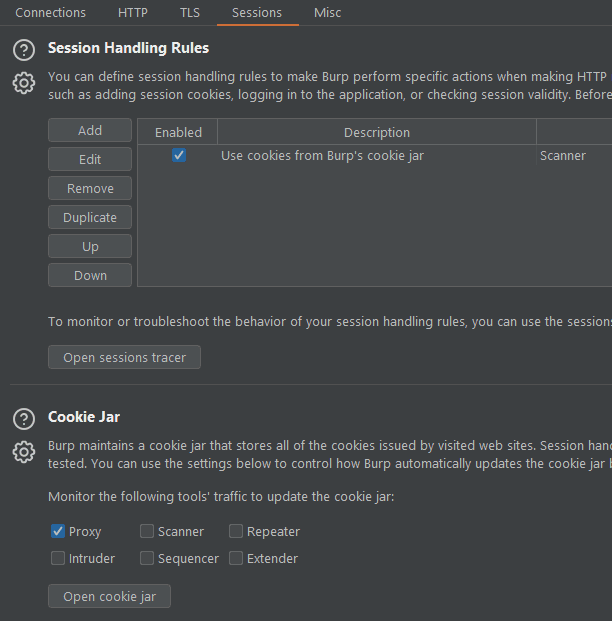Uncheck the Proxy traffic checkbox
Image resolution: width=612 pixels, height=621 pixels.
point(58,532)
